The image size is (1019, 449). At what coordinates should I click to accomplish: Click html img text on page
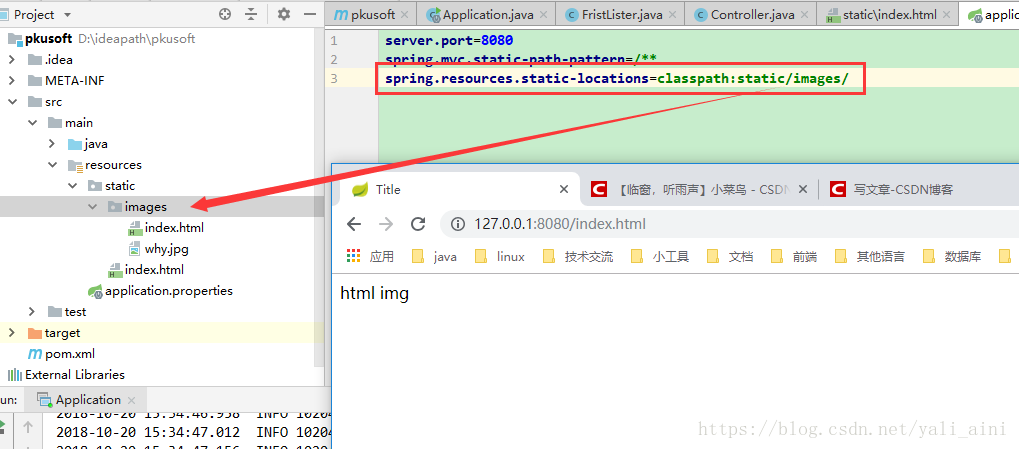point(374,294)
